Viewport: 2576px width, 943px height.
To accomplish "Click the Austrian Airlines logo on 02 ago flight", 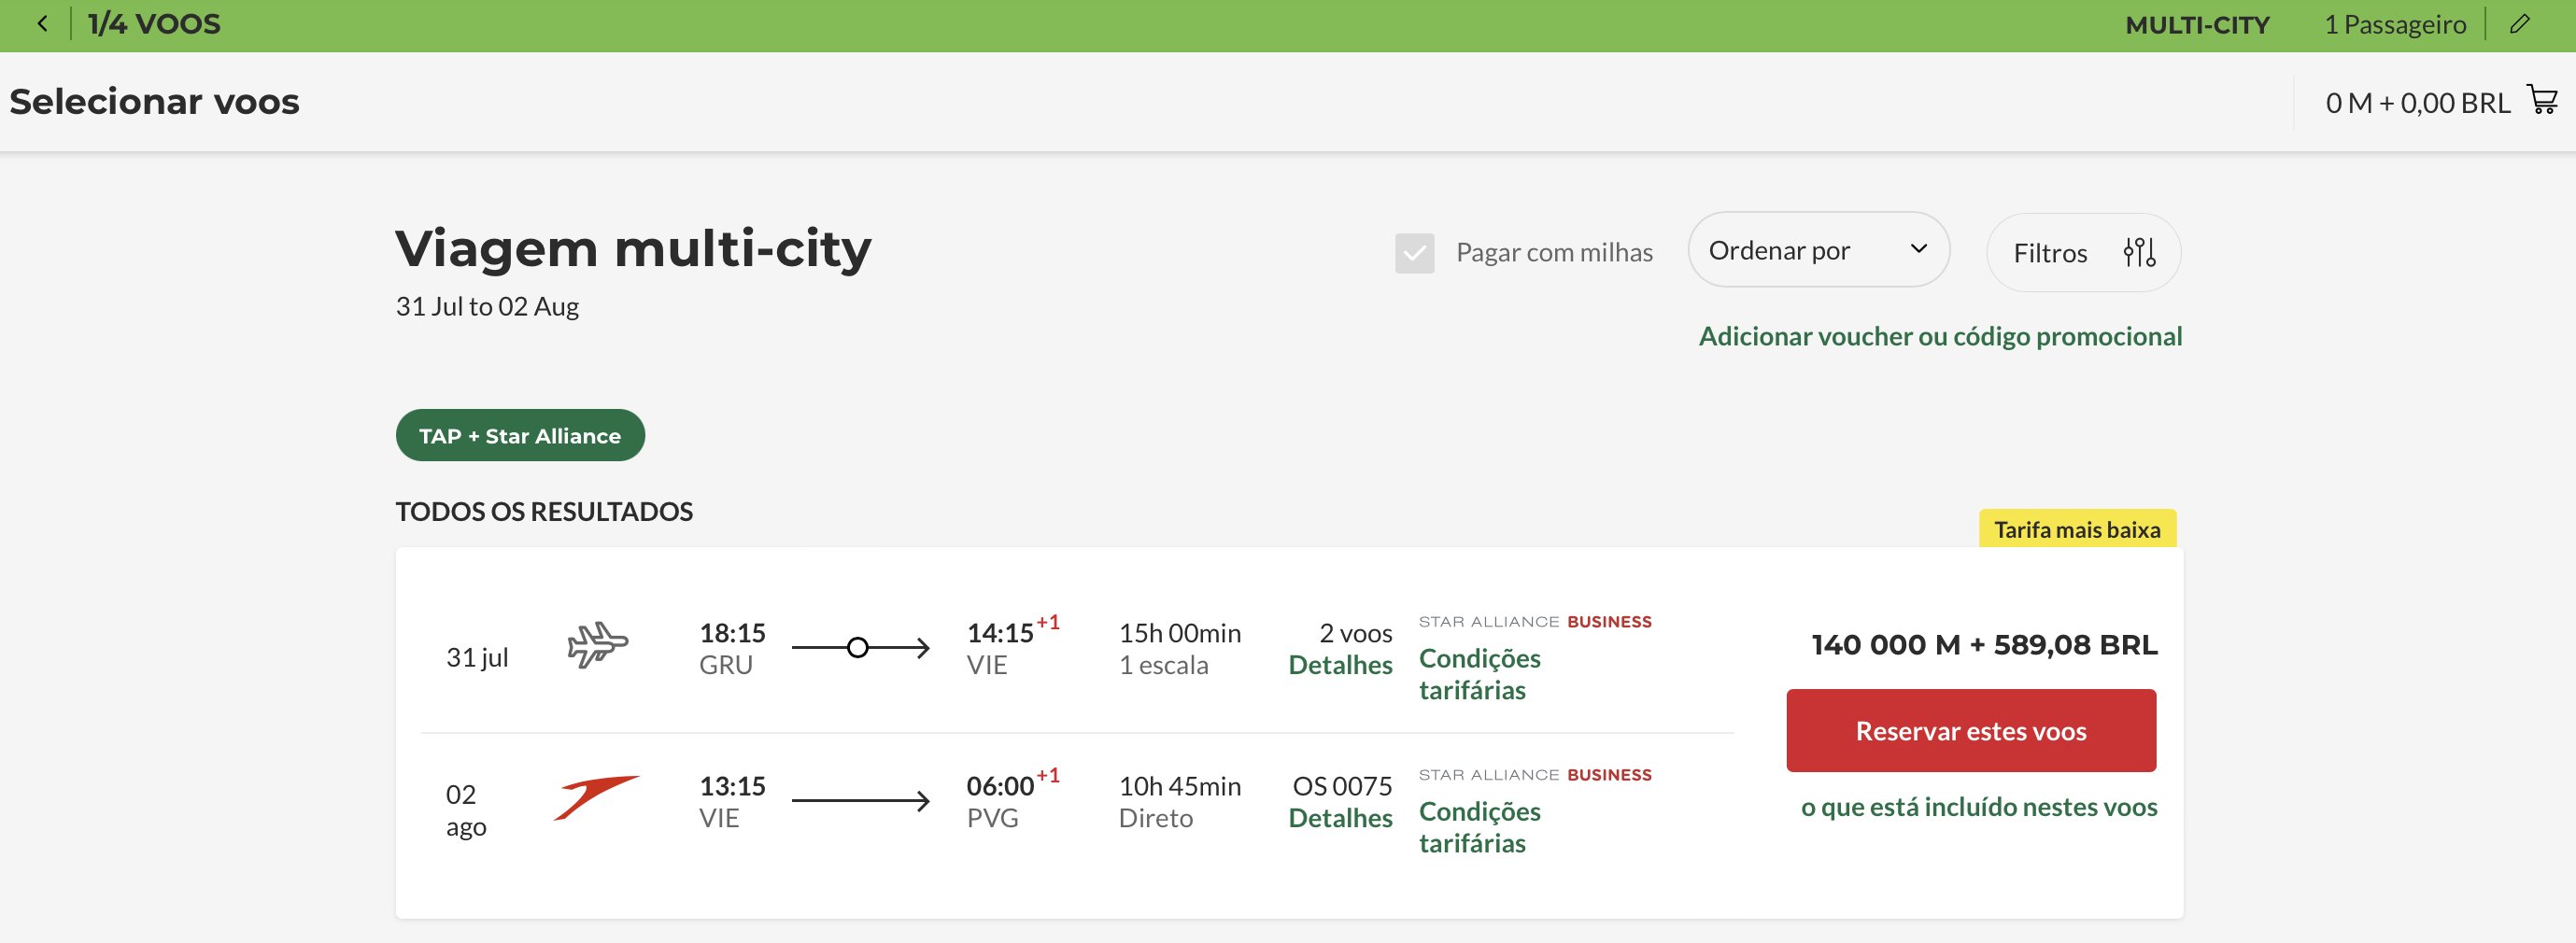I will (x=596, y=798).
